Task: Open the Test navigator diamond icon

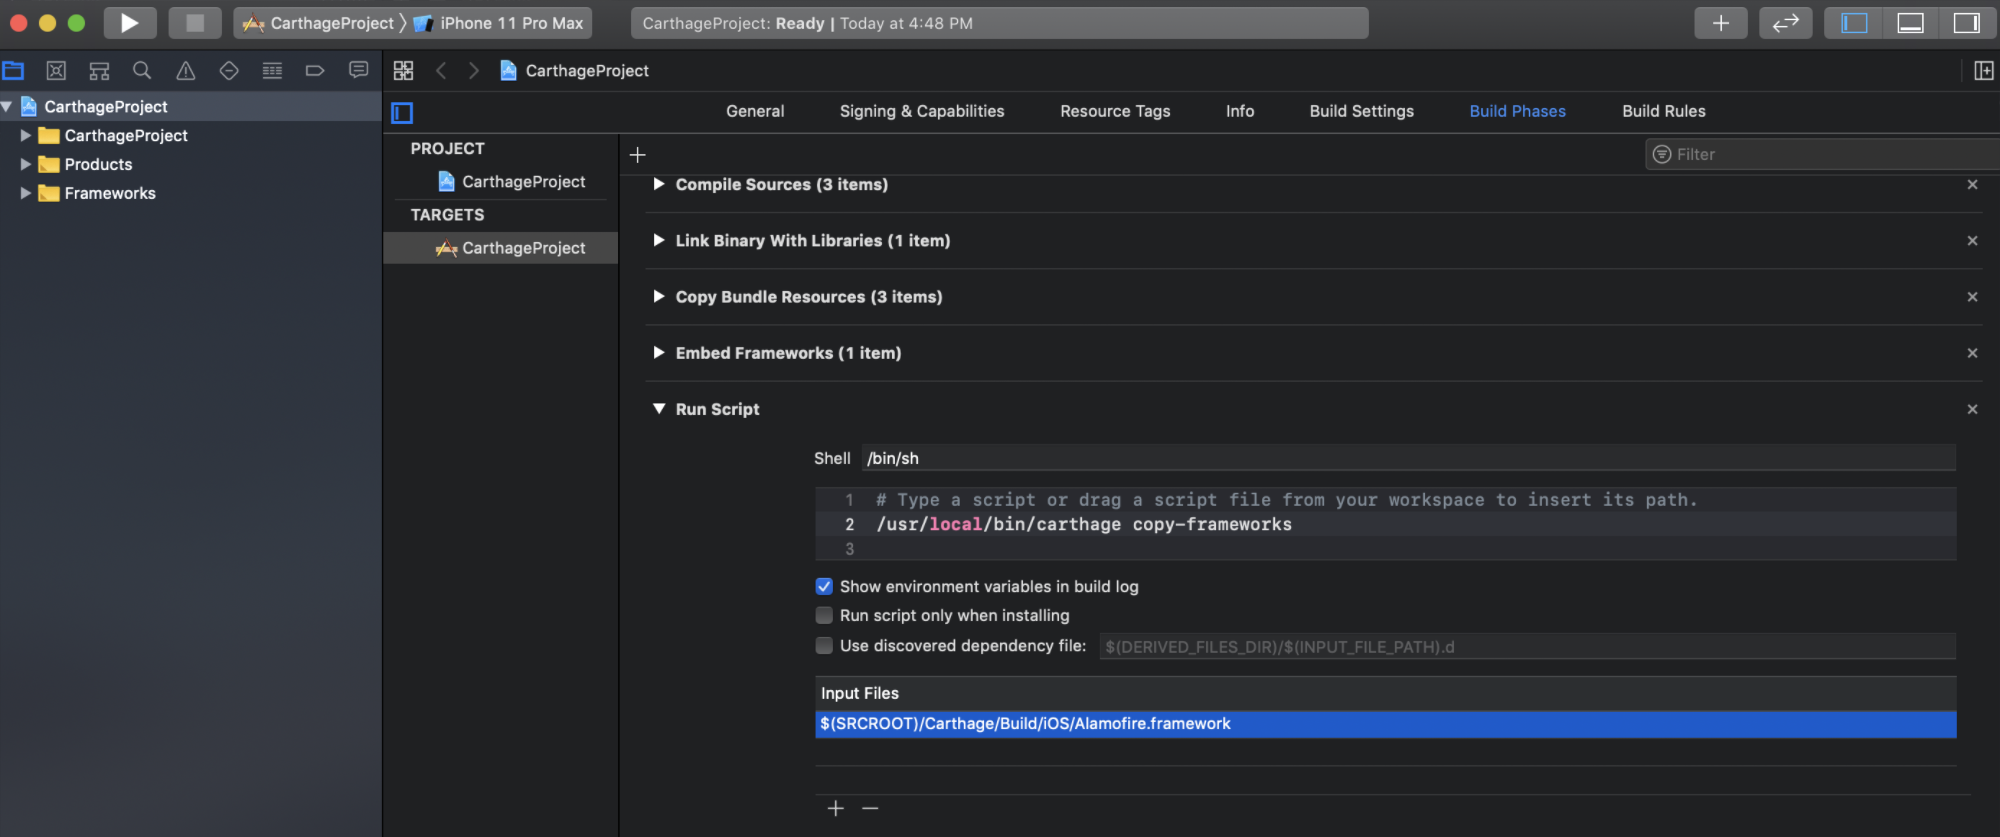Action: click(229, 70)
